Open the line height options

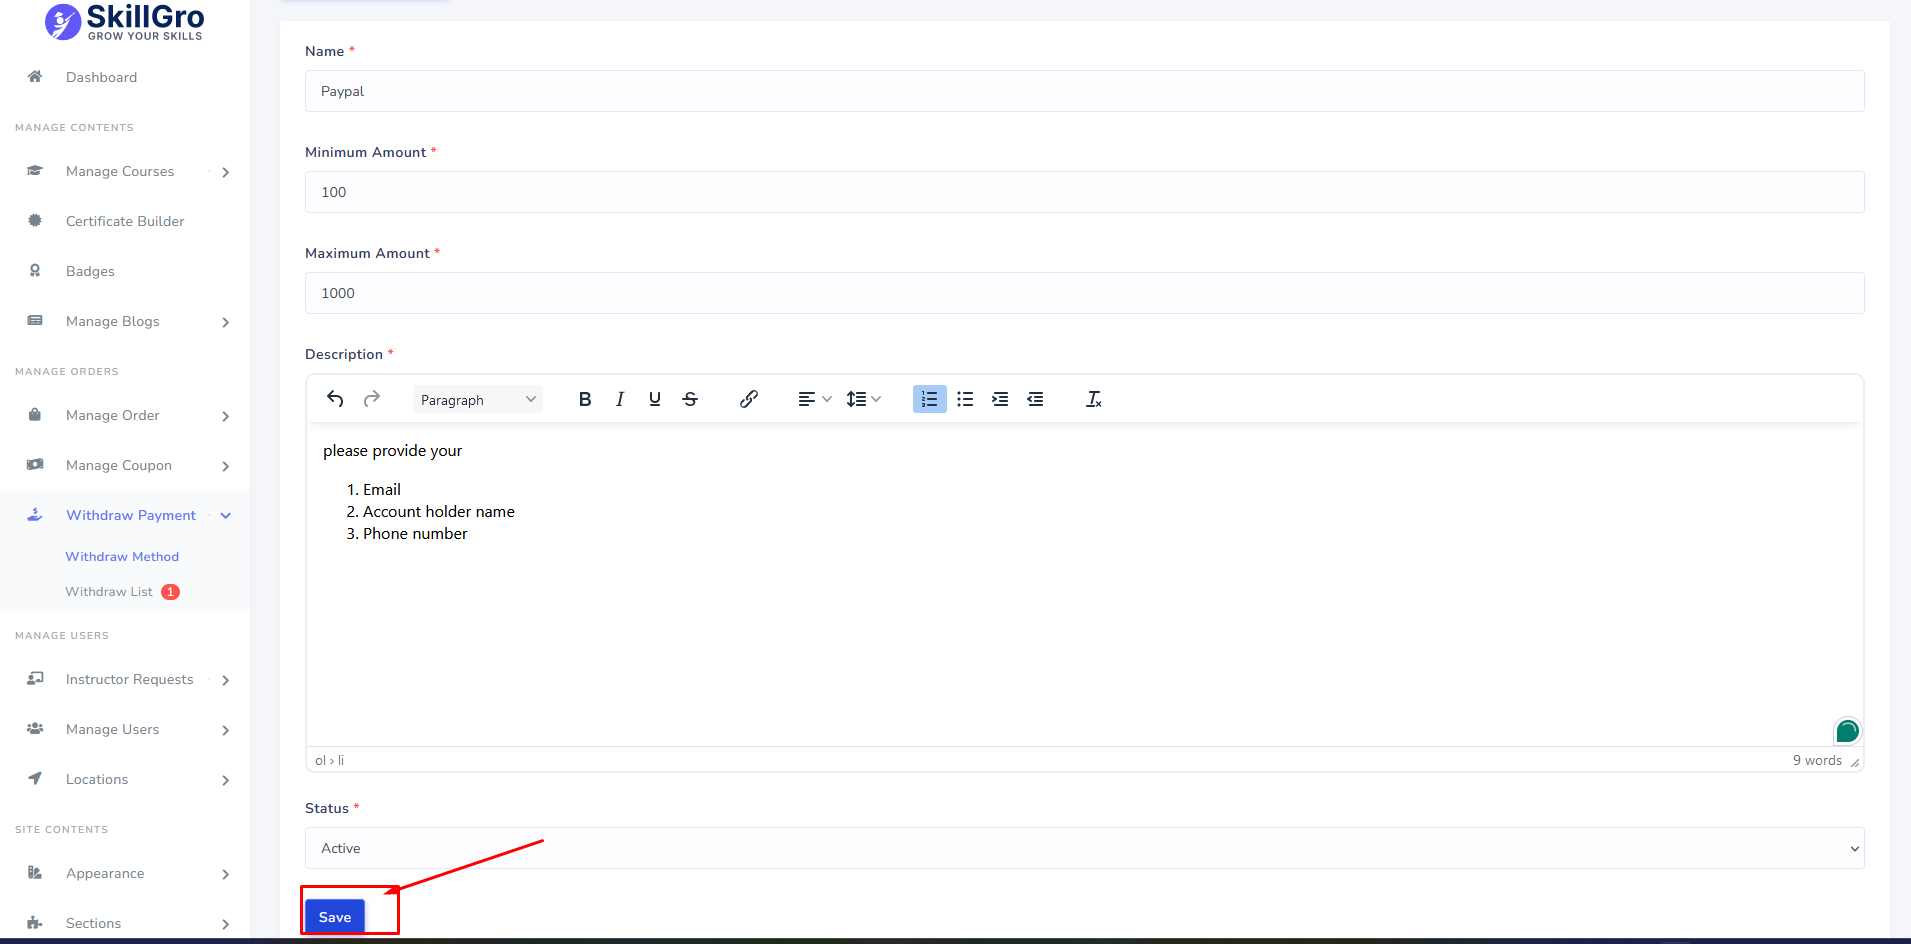pyautogui.click(x=863, y=399)
